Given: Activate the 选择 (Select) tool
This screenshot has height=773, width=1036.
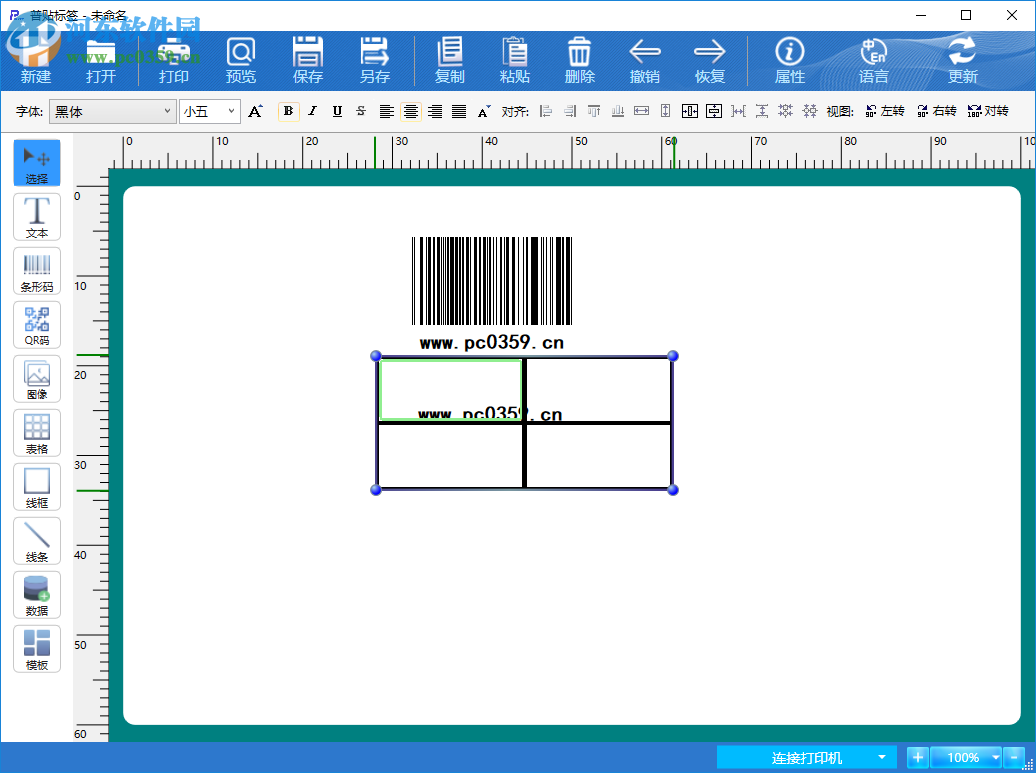Looking at the screenshot, I should (37, 163).
